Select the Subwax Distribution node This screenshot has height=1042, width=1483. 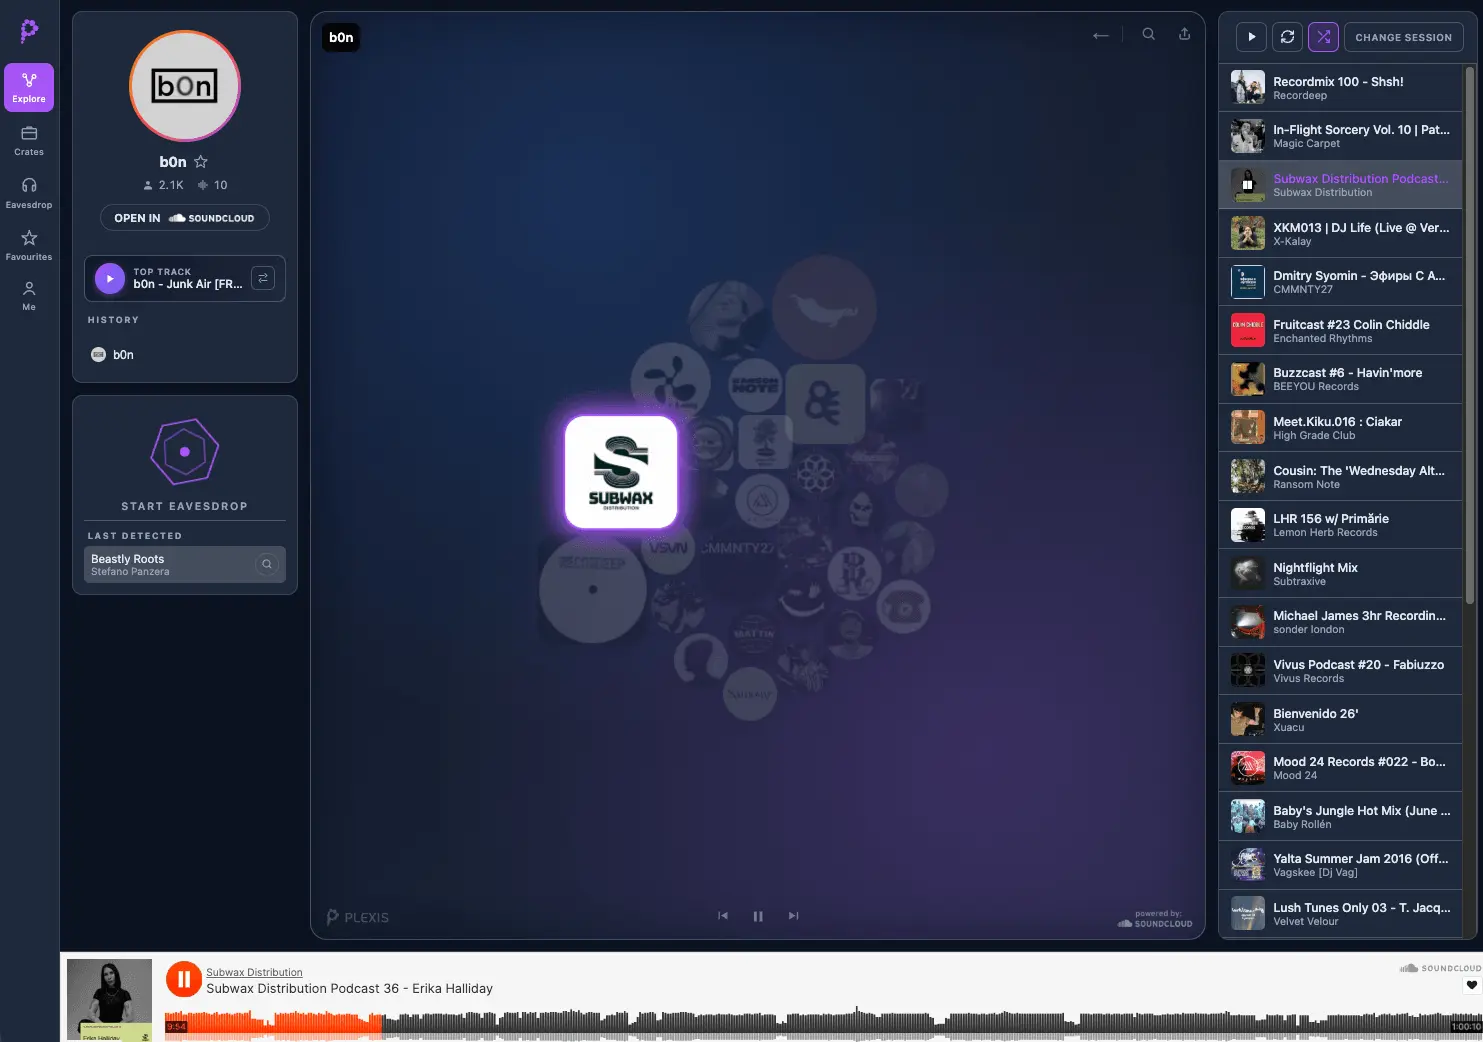pyautogui.click(x=621, y=472)
